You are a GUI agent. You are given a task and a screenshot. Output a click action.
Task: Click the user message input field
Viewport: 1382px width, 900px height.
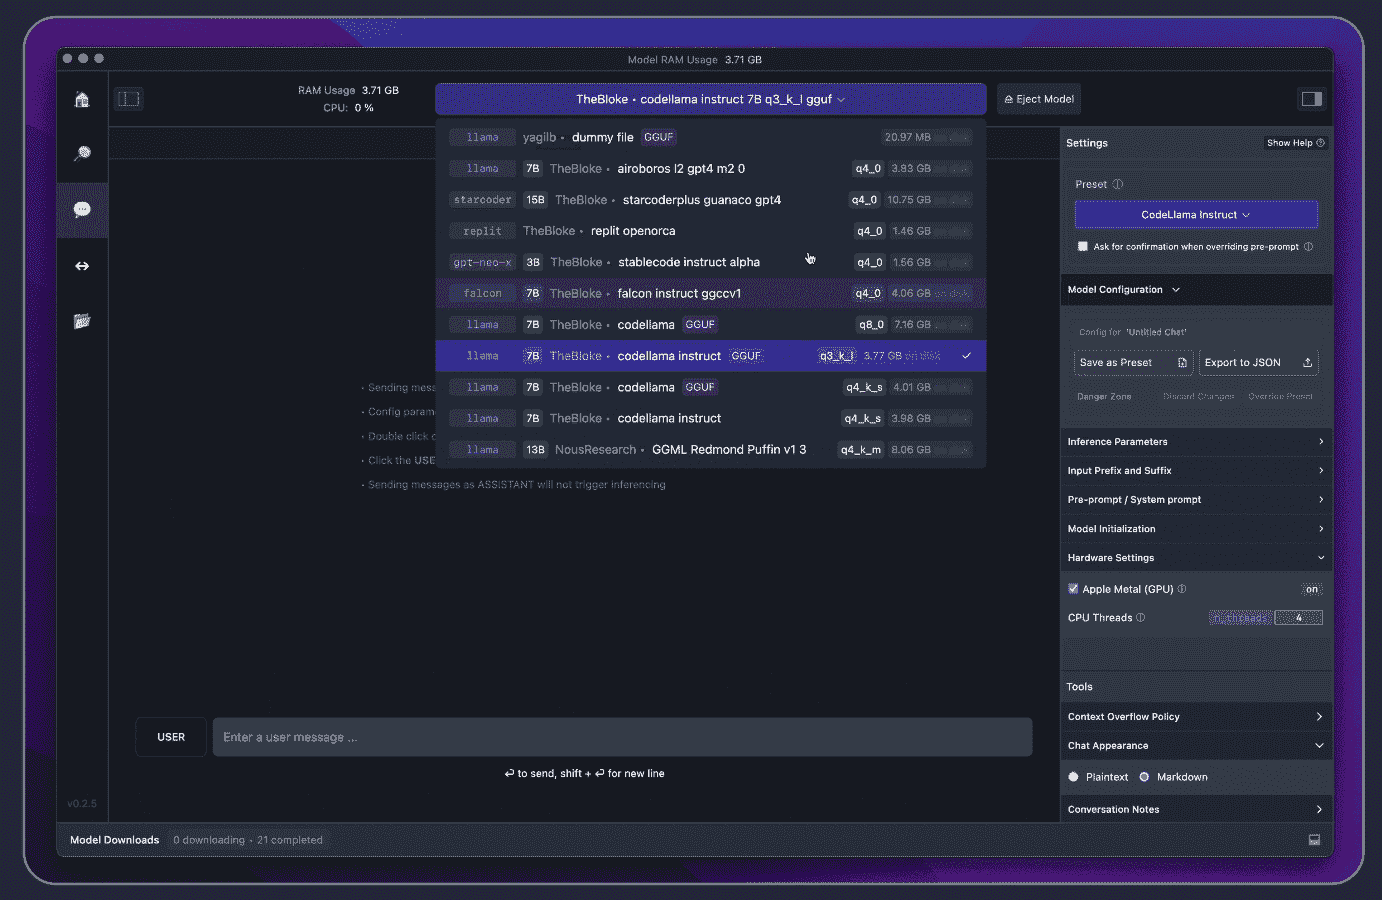tap(622, 737)
